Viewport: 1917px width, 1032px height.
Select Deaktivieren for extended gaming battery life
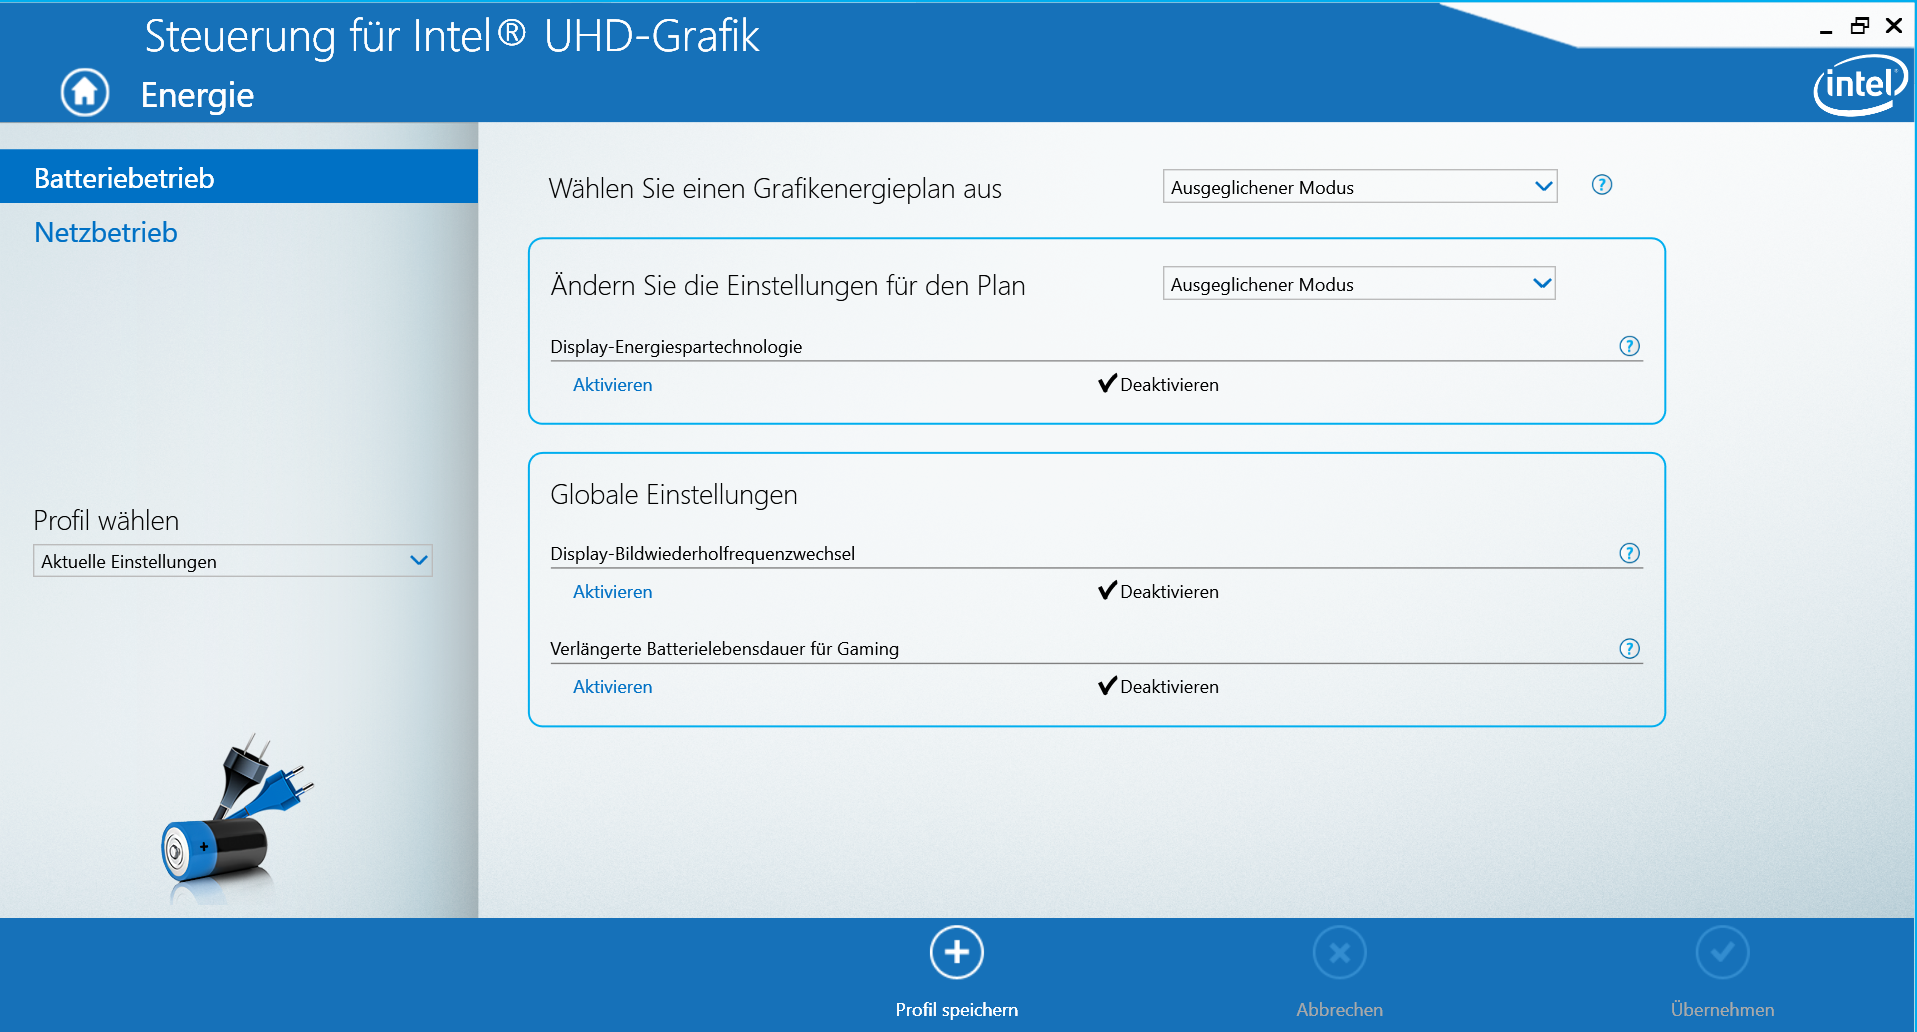click(x=1158, y=687)
